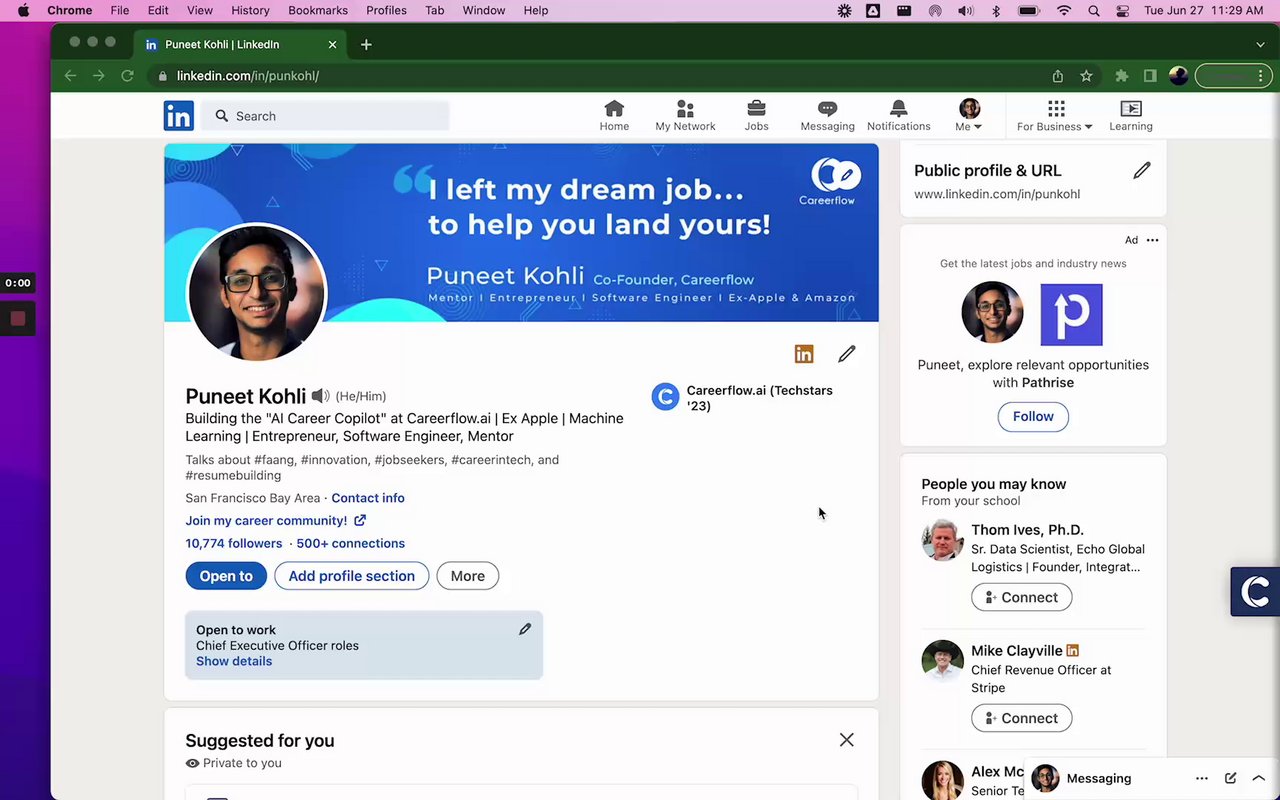Play name pronunciation speaker icon
This screenshot has height=800, width=1280.
pyautogui.click(x=320, y=396)
